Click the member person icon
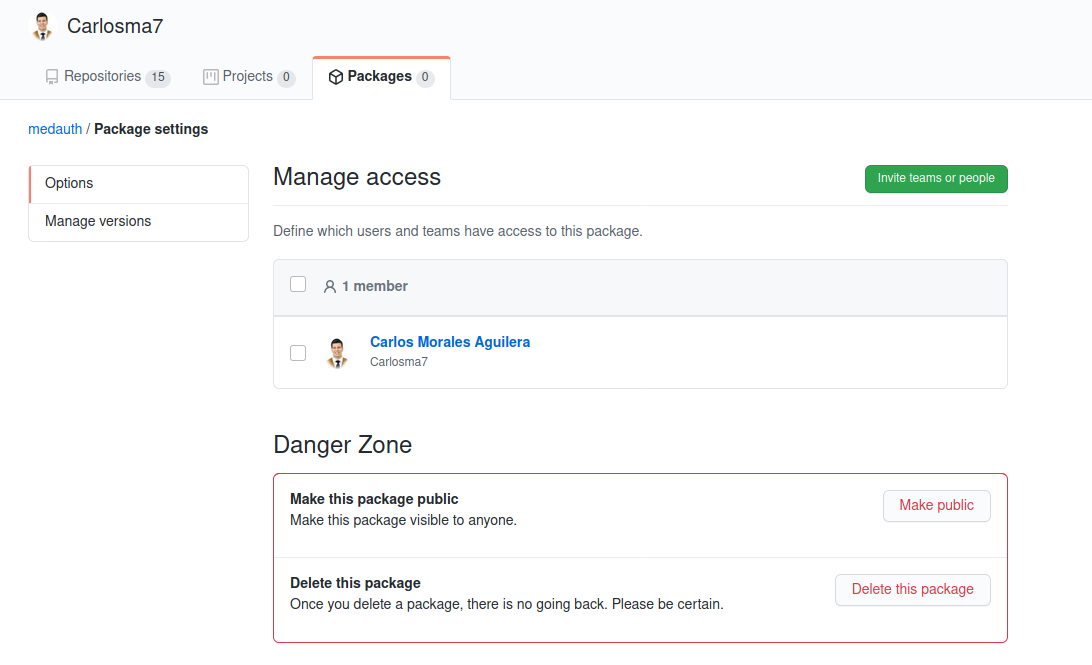The width and height of the screenshot is (1092, 665). 329,286
